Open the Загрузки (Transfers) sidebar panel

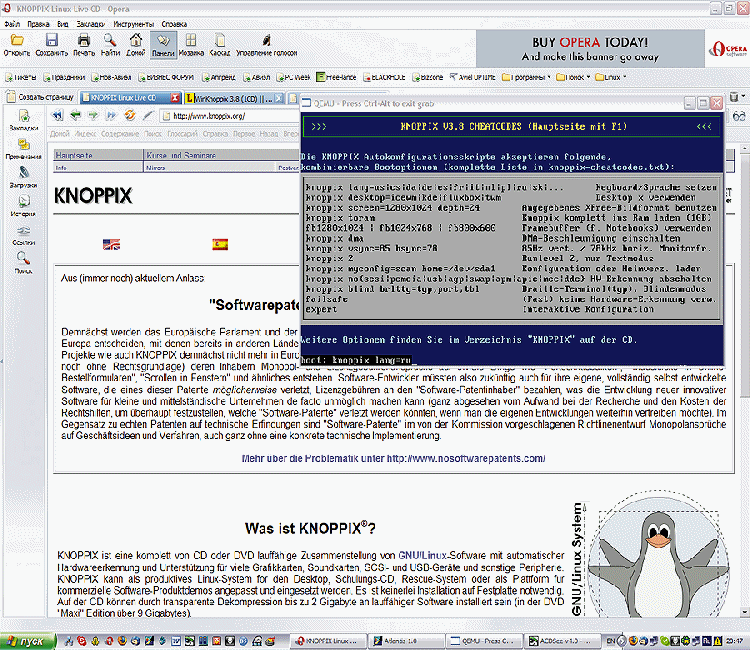pyautogui.click(x=23, y=177)
